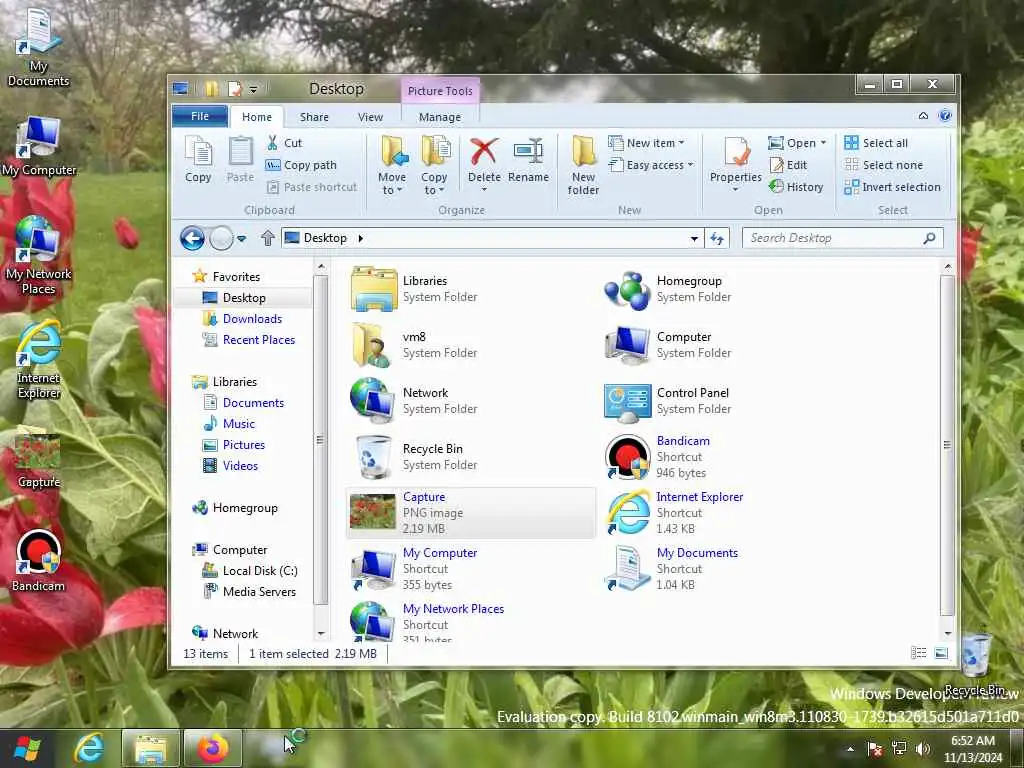Image resolution: width=1024 pixels, height=768 pixels.
Task: Open the Bandicam desktop icon
Action: point(39,560)
